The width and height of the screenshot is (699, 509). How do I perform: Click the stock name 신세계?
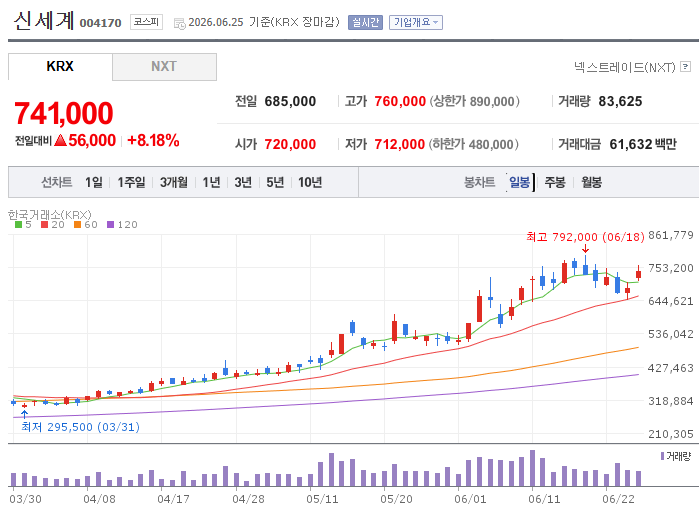point(44,21)
